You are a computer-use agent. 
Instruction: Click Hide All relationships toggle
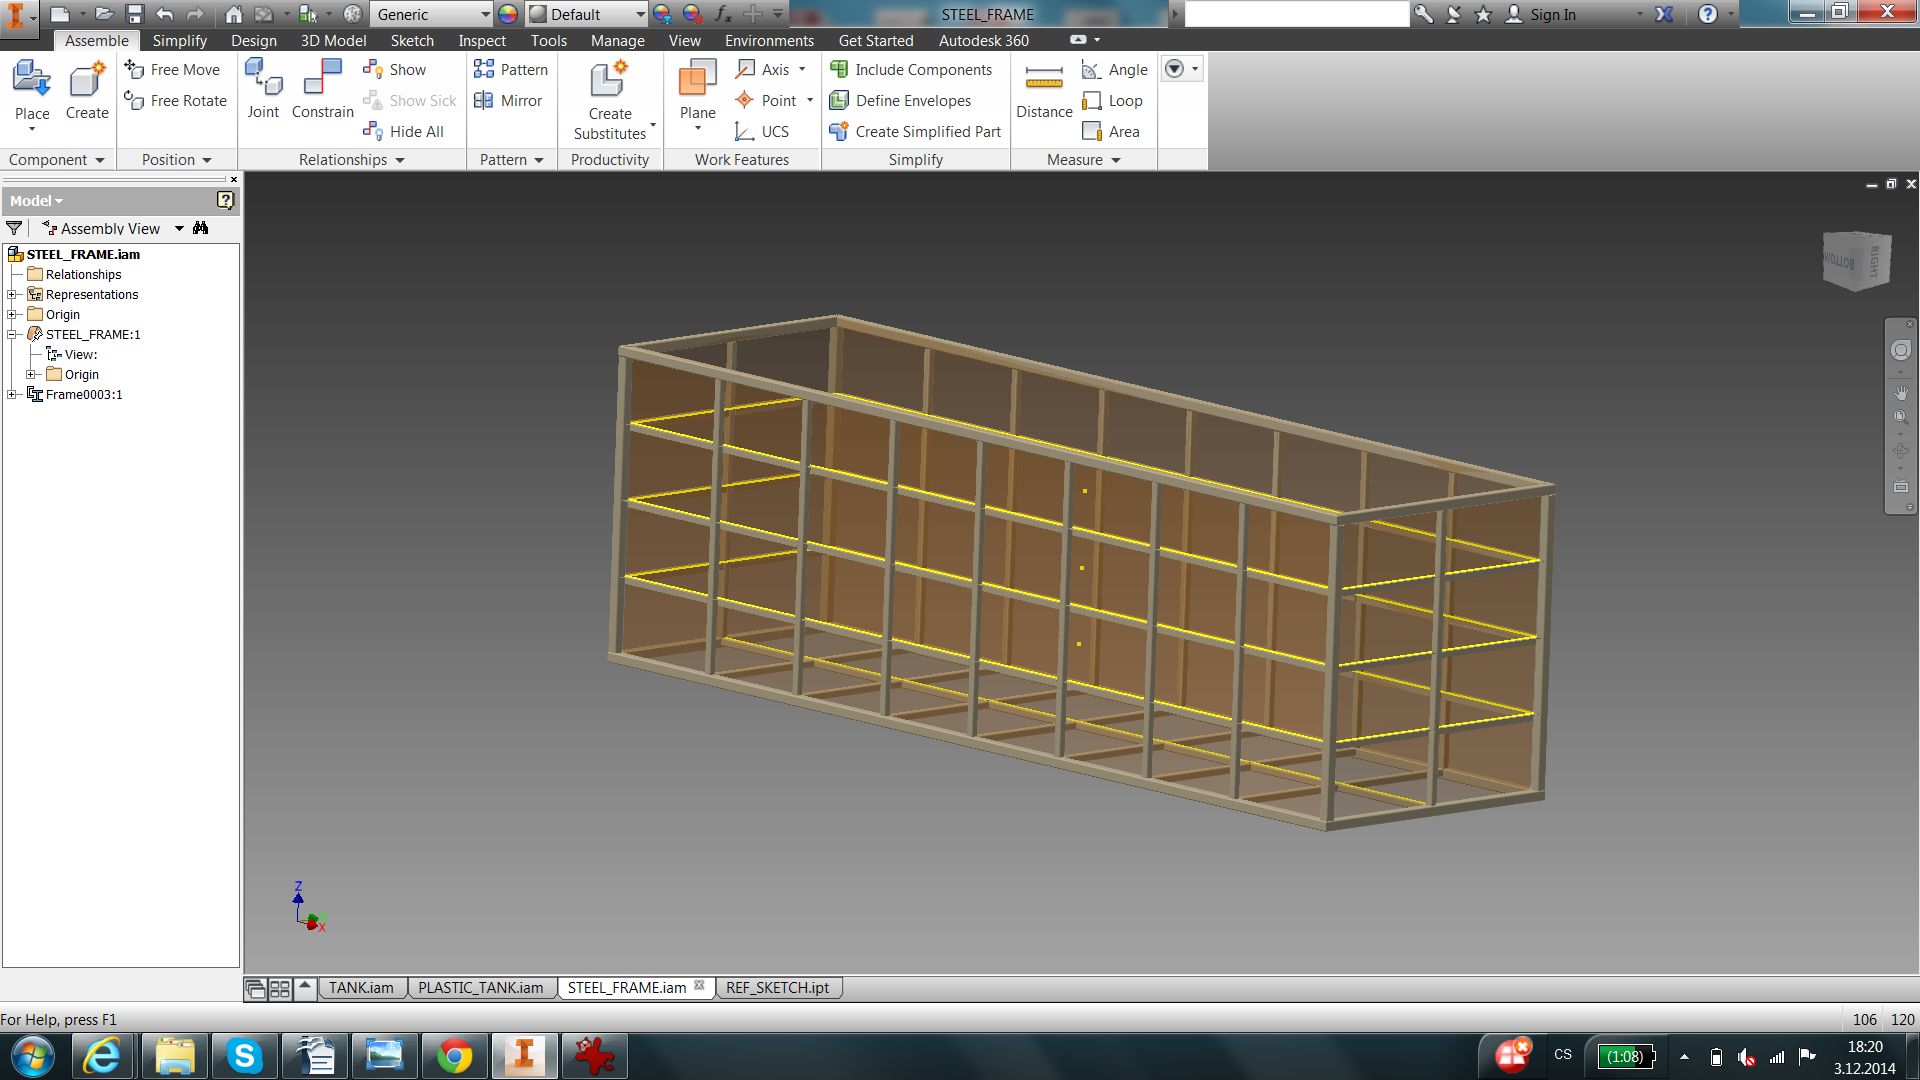pyautogui.click(x=404, y=132)
